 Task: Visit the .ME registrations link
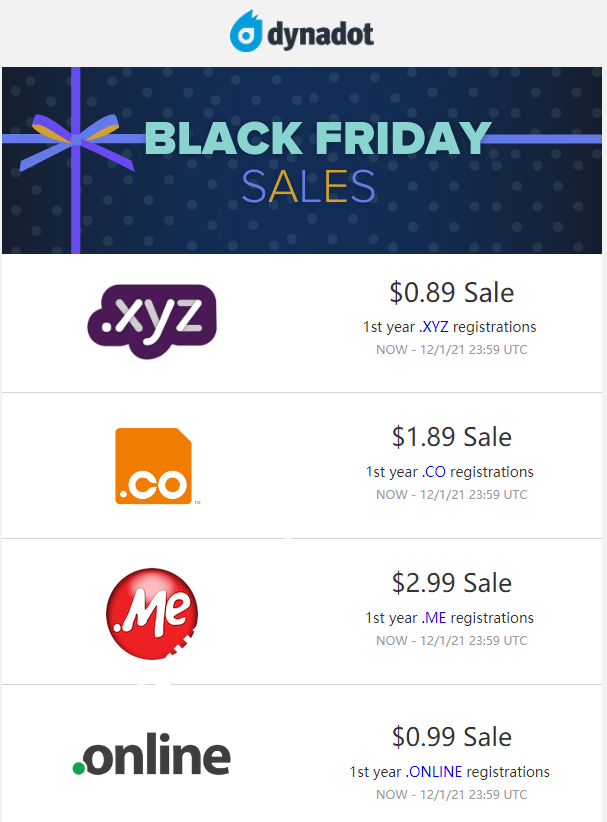[x=435, y=618]
